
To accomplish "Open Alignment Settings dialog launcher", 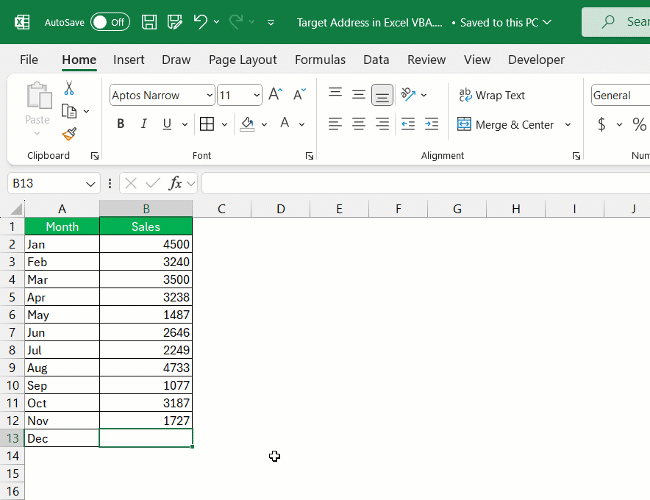I will [576, 156].
